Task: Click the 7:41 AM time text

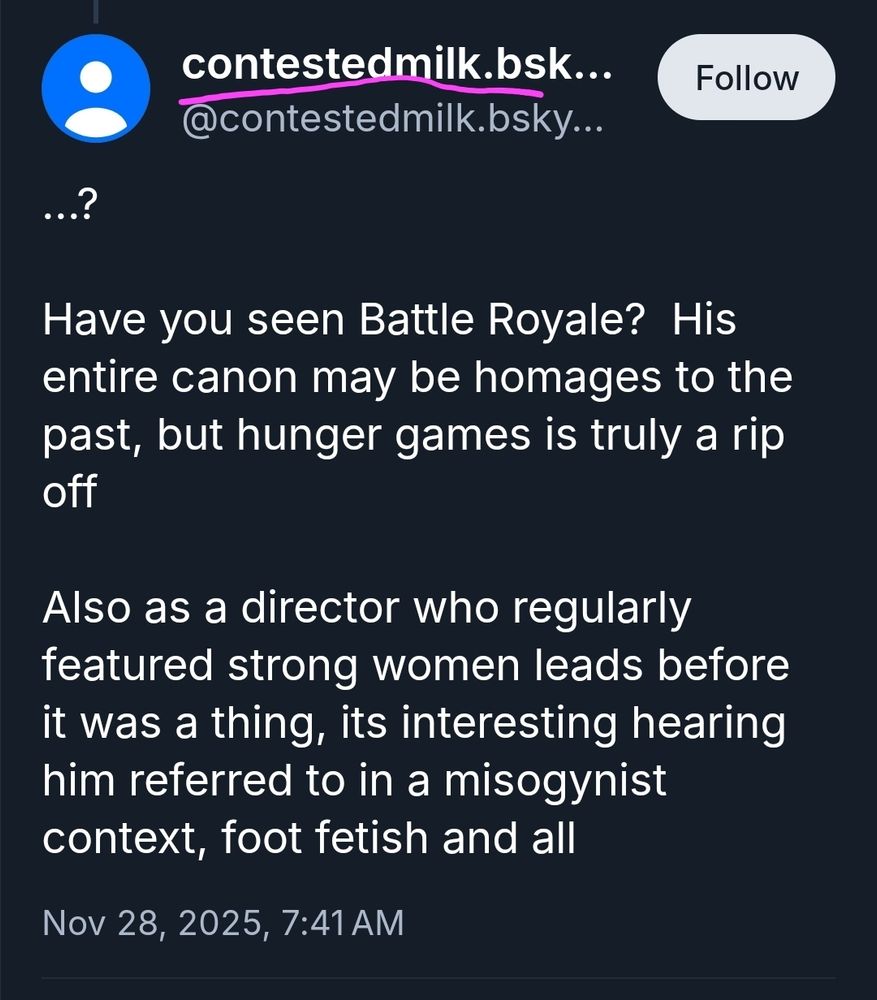Action: (x=345, y=921)
